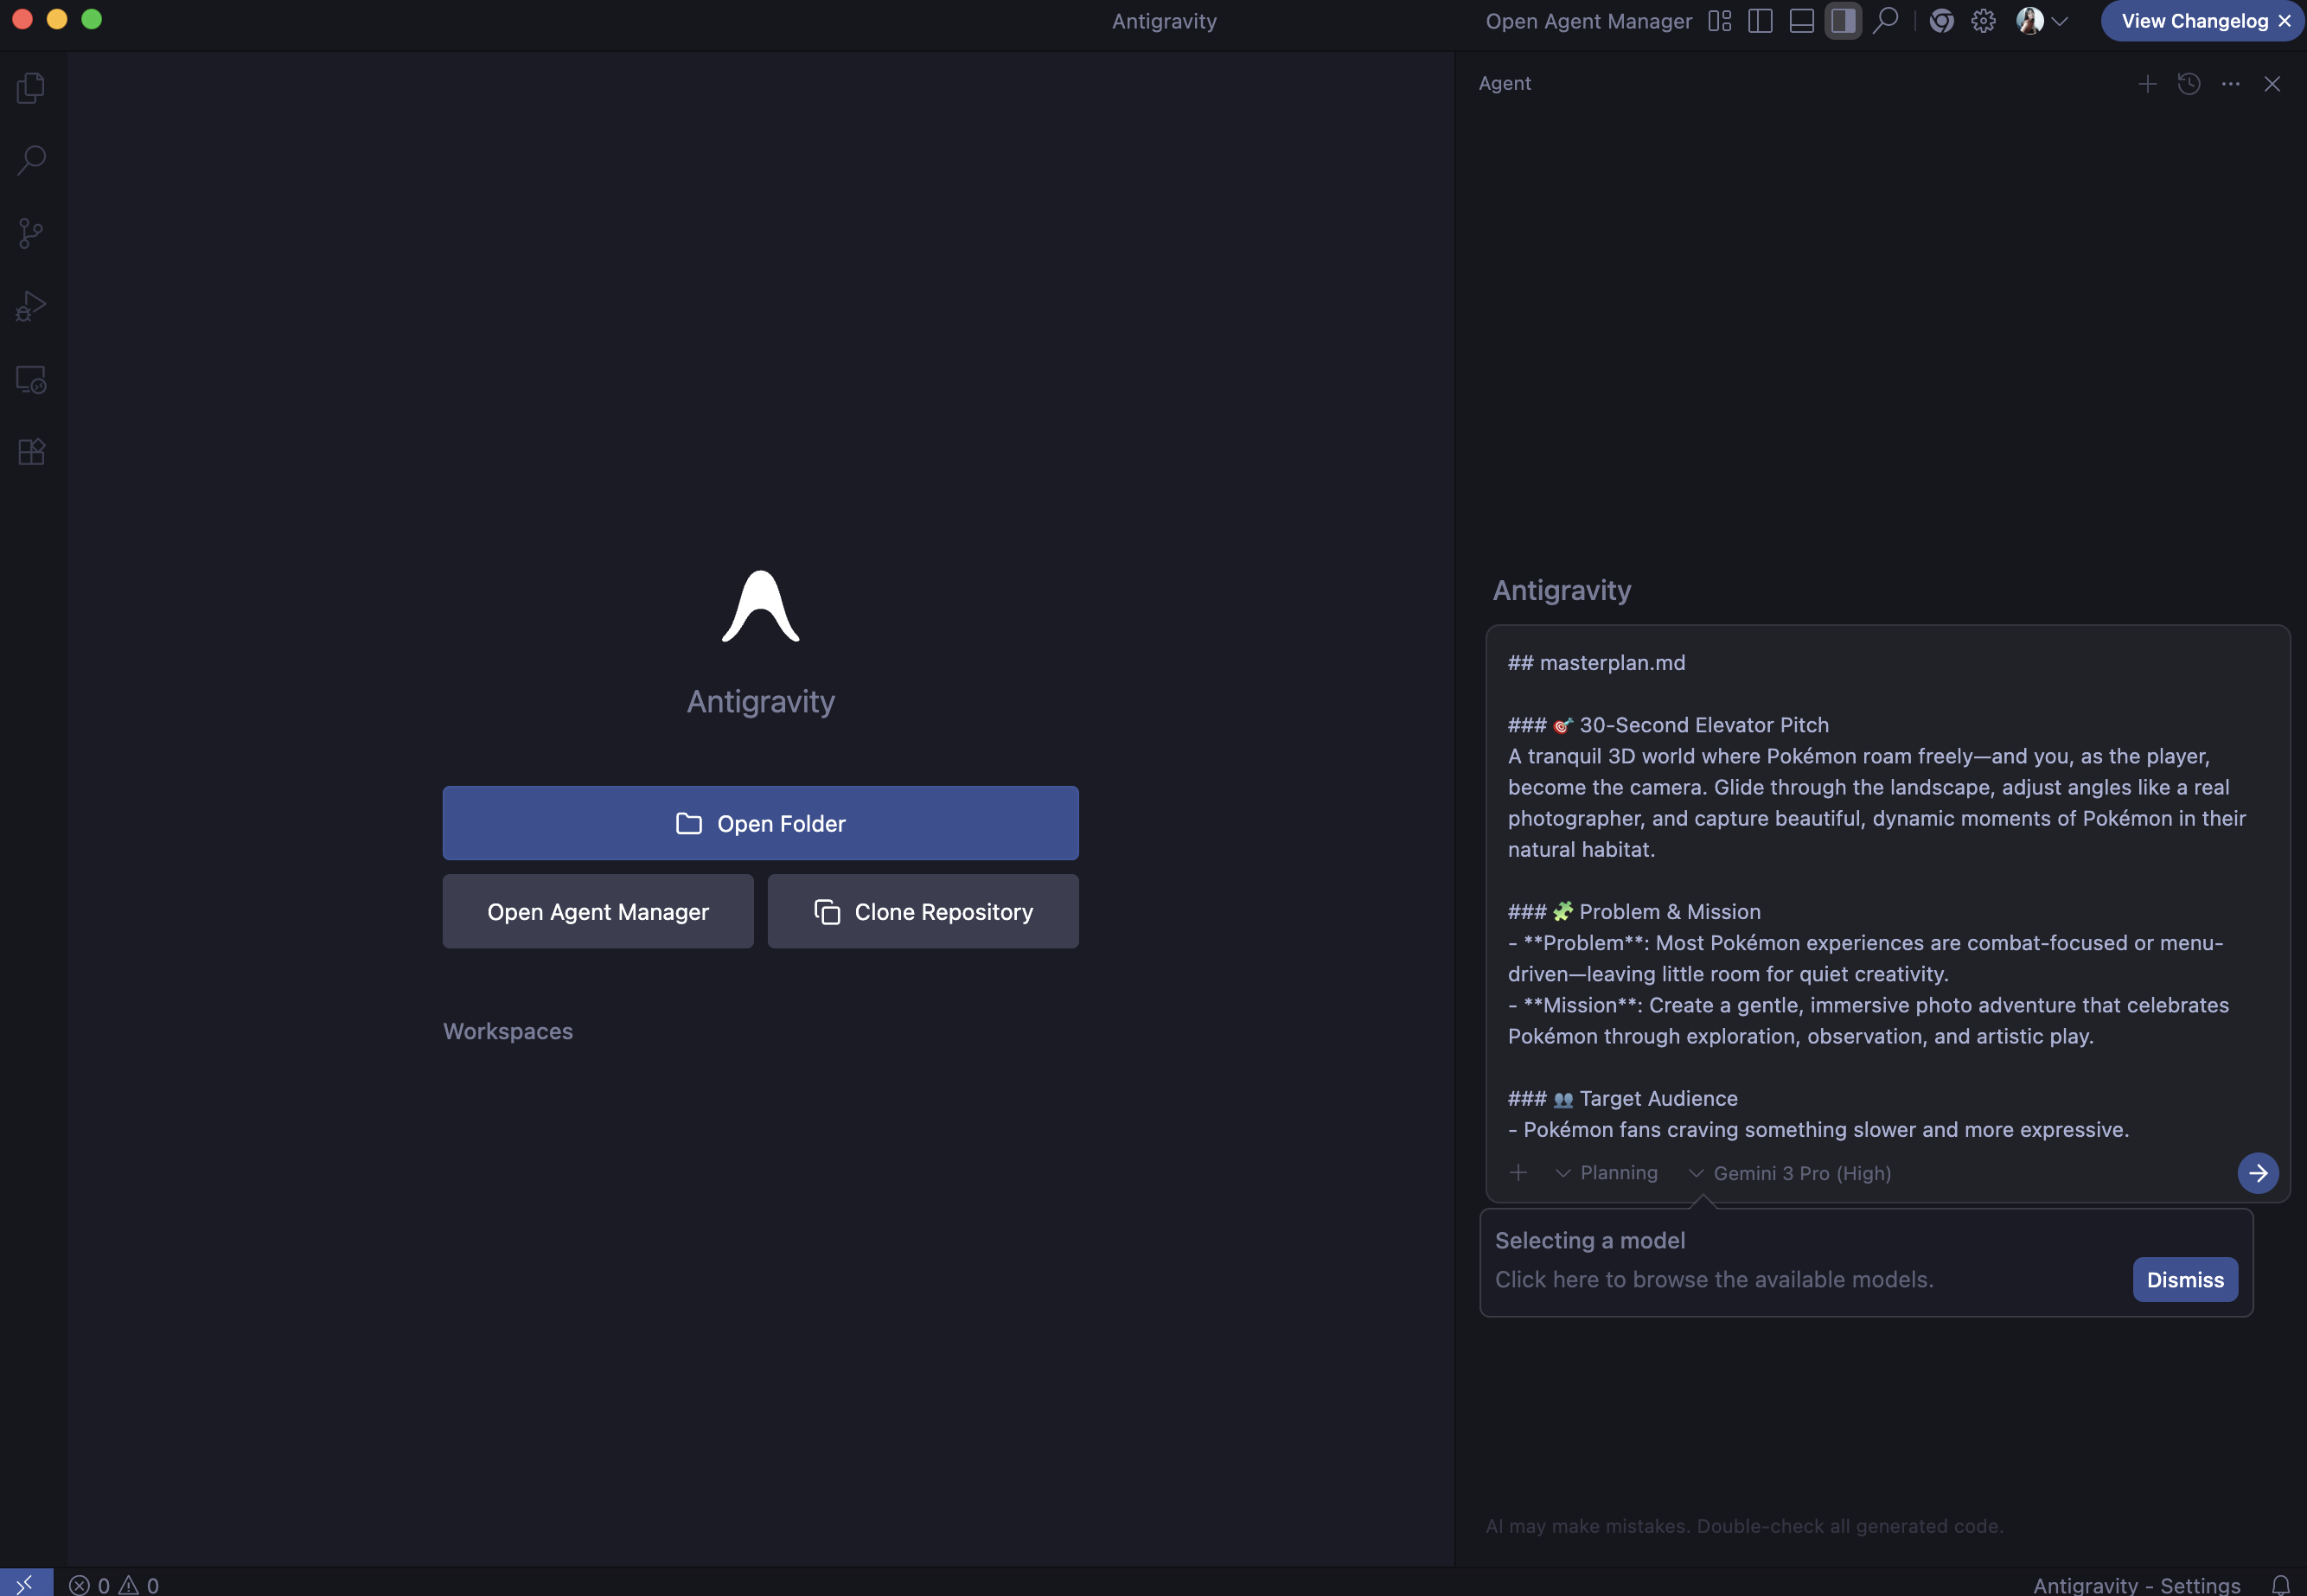The width and height of the screenshot is (2307, 1596).
Task: Toggle the bottom panel
Action: pyautogui.click(x=1801, y=21)
